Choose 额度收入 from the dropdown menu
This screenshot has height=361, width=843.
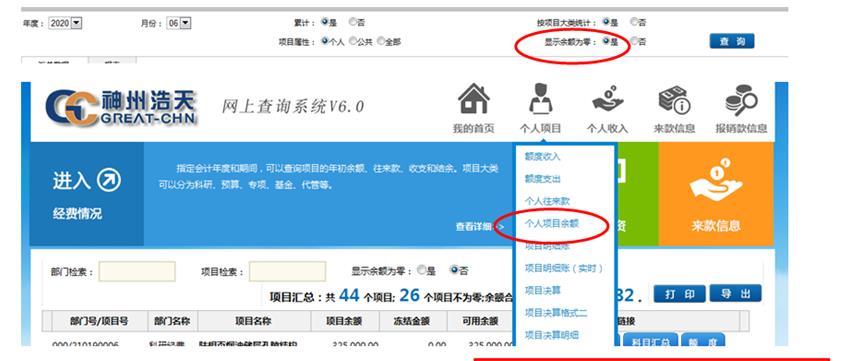[x=542, y=157]
